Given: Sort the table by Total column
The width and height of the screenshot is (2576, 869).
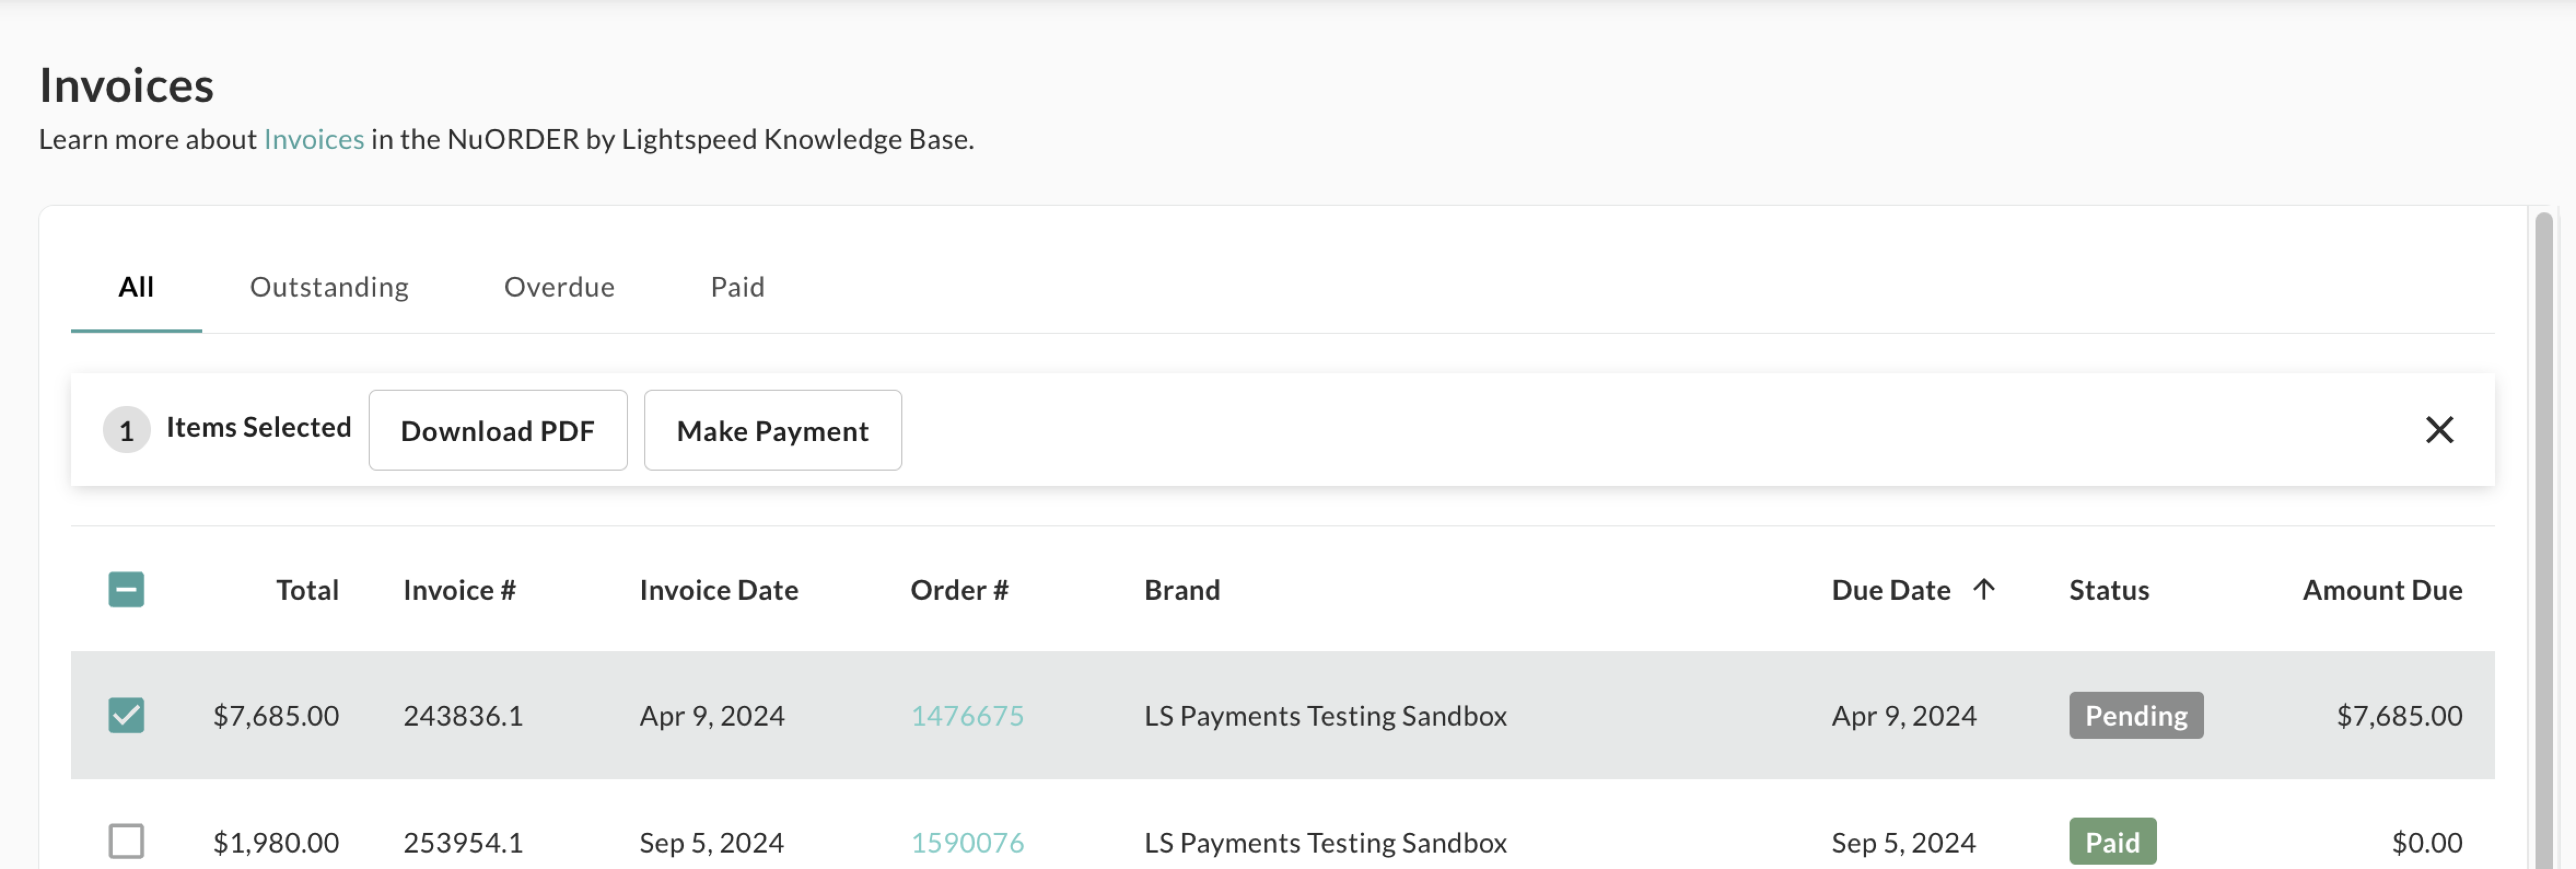Looking at the screenshot, I should click(x=307, y=589).
